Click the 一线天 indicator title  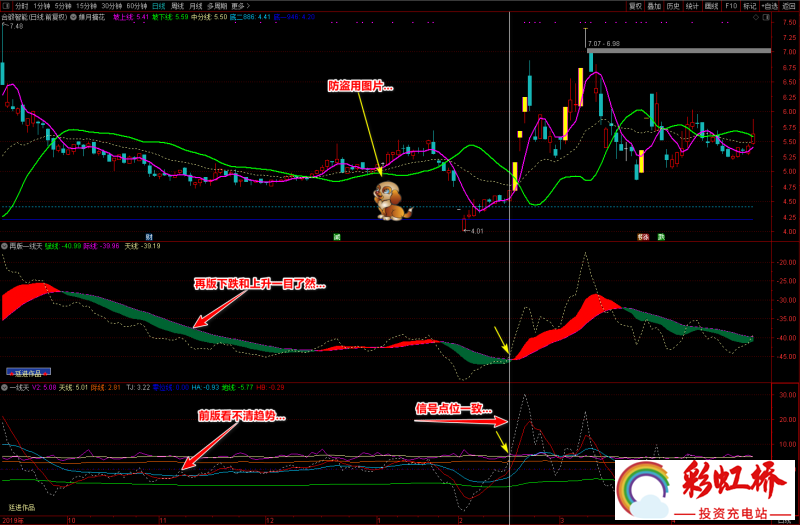pos(19,388)
